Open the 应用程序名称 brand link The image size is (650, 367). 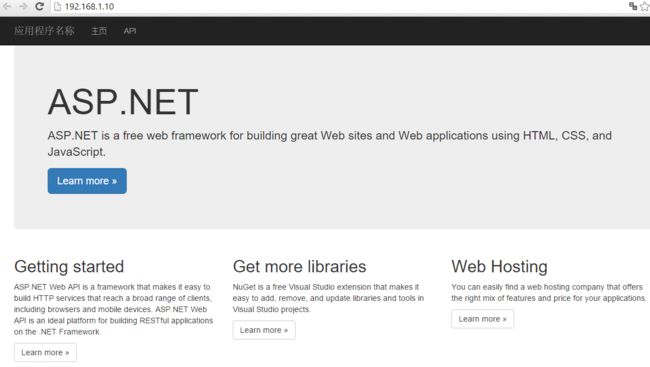coord(44,31)
